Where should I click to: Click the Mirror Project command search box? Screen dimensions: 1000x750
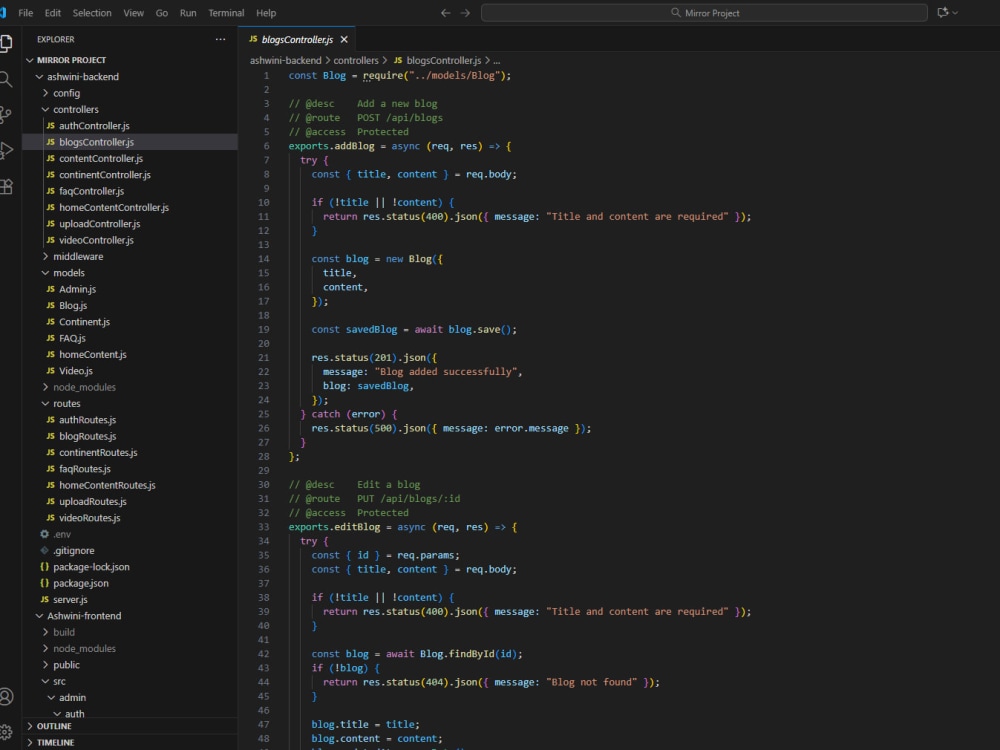[x=704, y=13]
